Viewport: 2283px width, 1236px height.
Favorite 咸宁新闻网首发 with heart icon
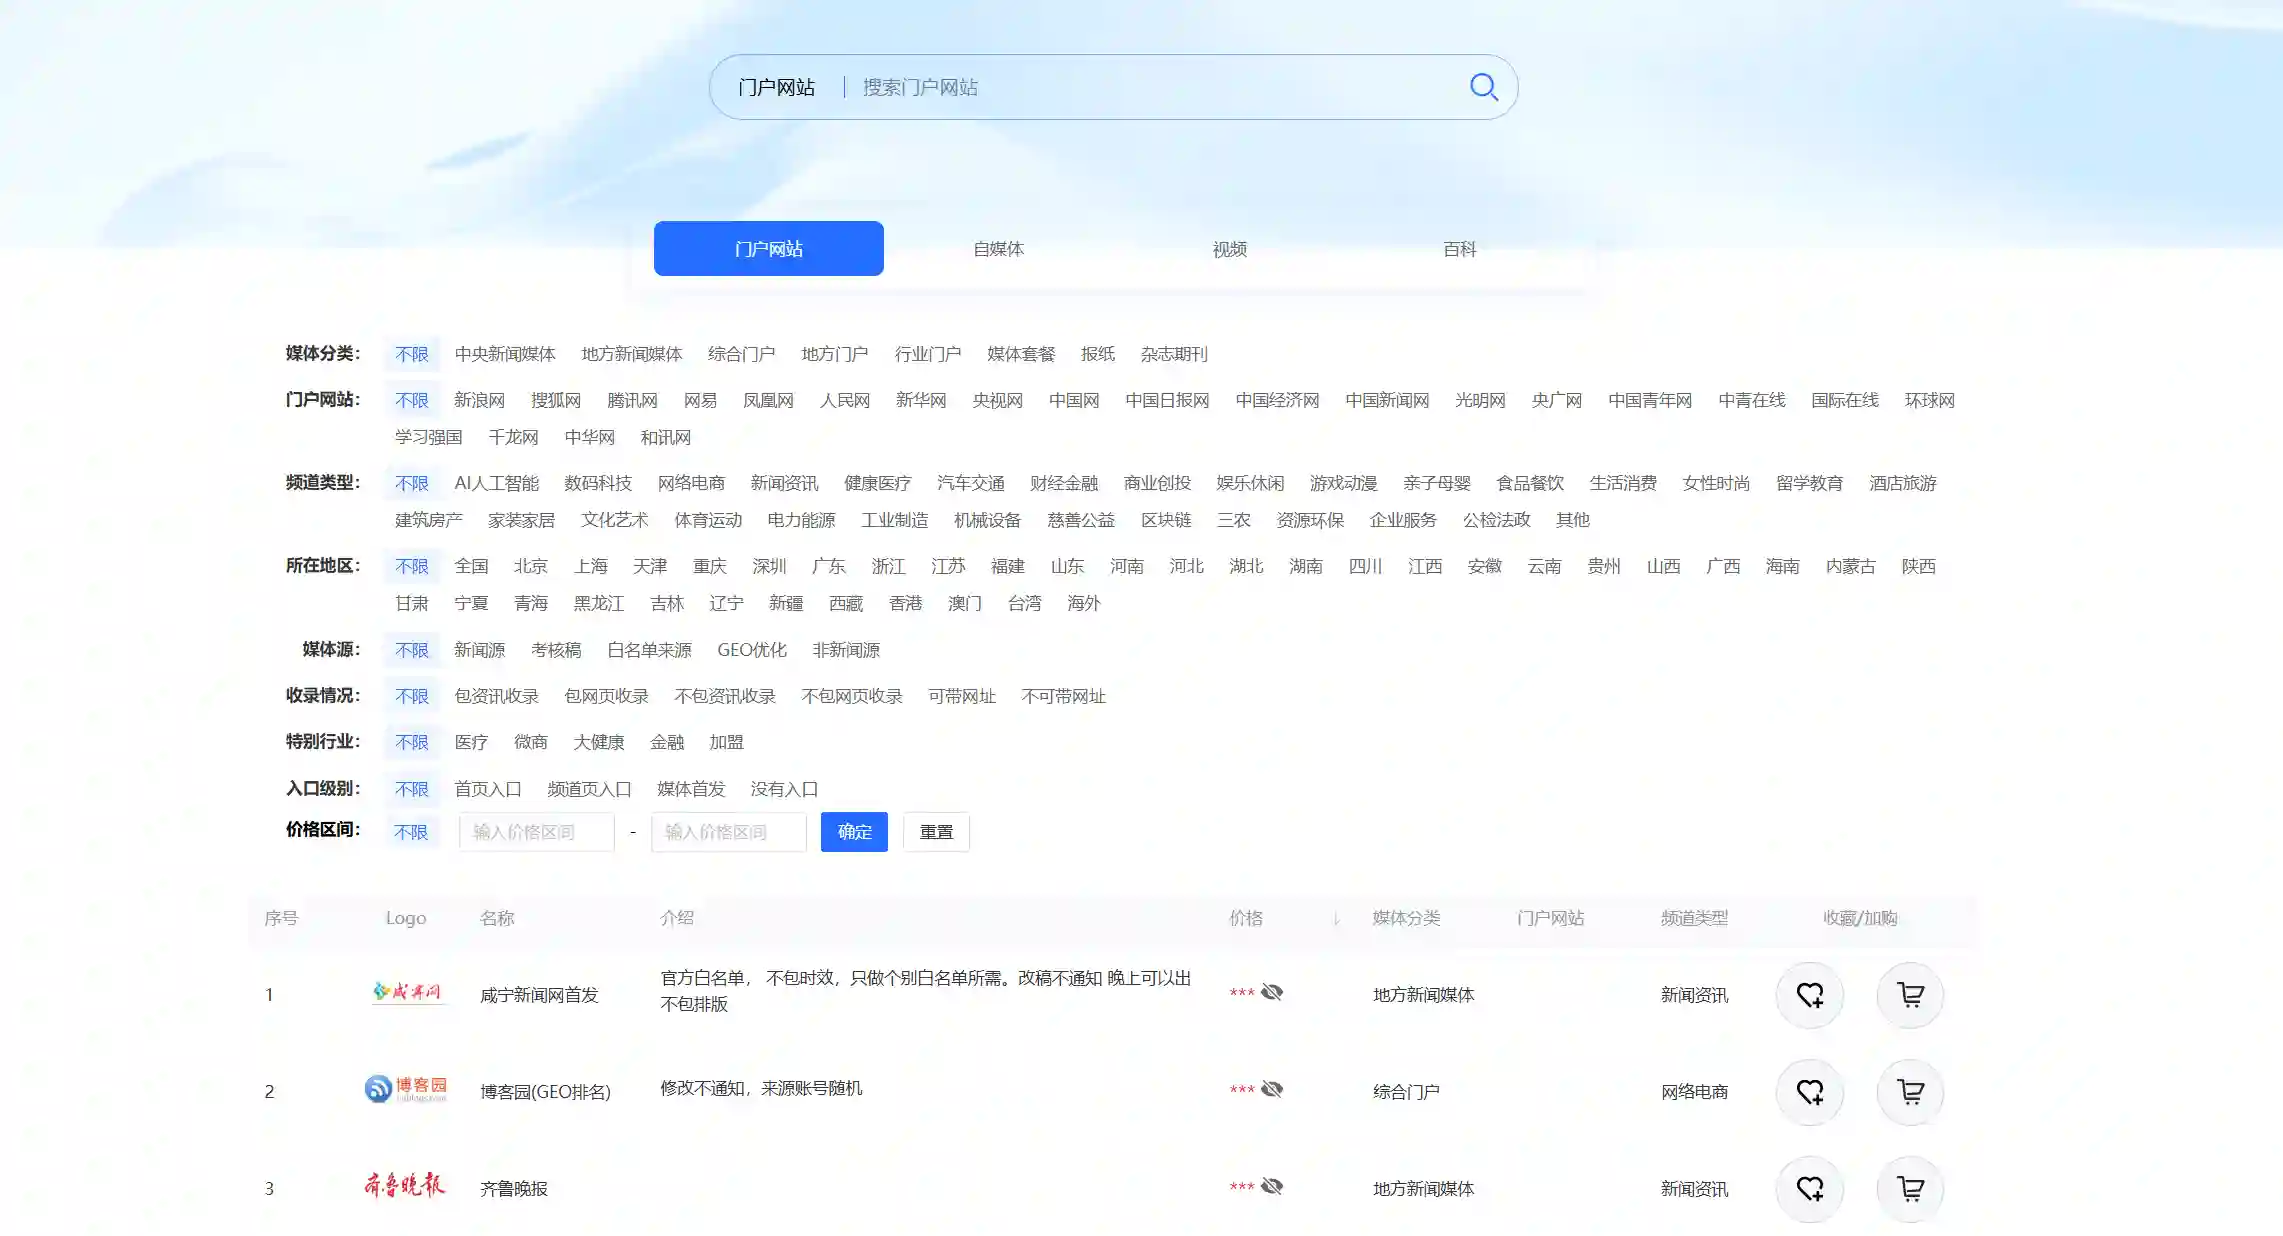tap(1809, 995)
